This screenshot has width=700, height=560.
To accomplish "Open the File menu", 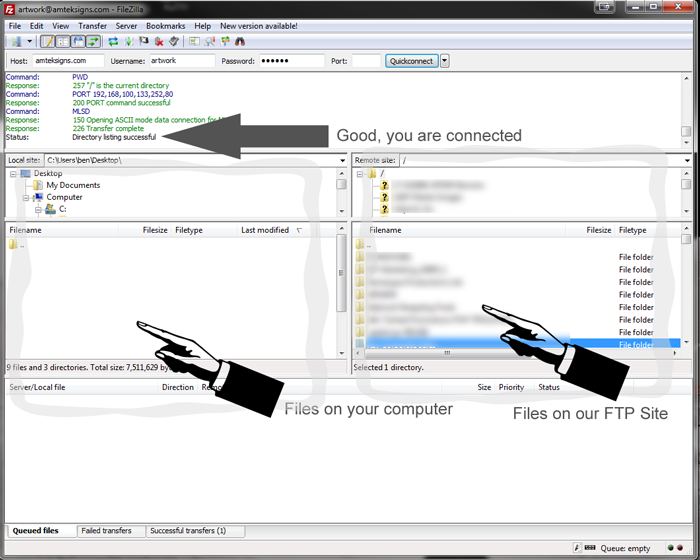I will [x=15, y=26].
